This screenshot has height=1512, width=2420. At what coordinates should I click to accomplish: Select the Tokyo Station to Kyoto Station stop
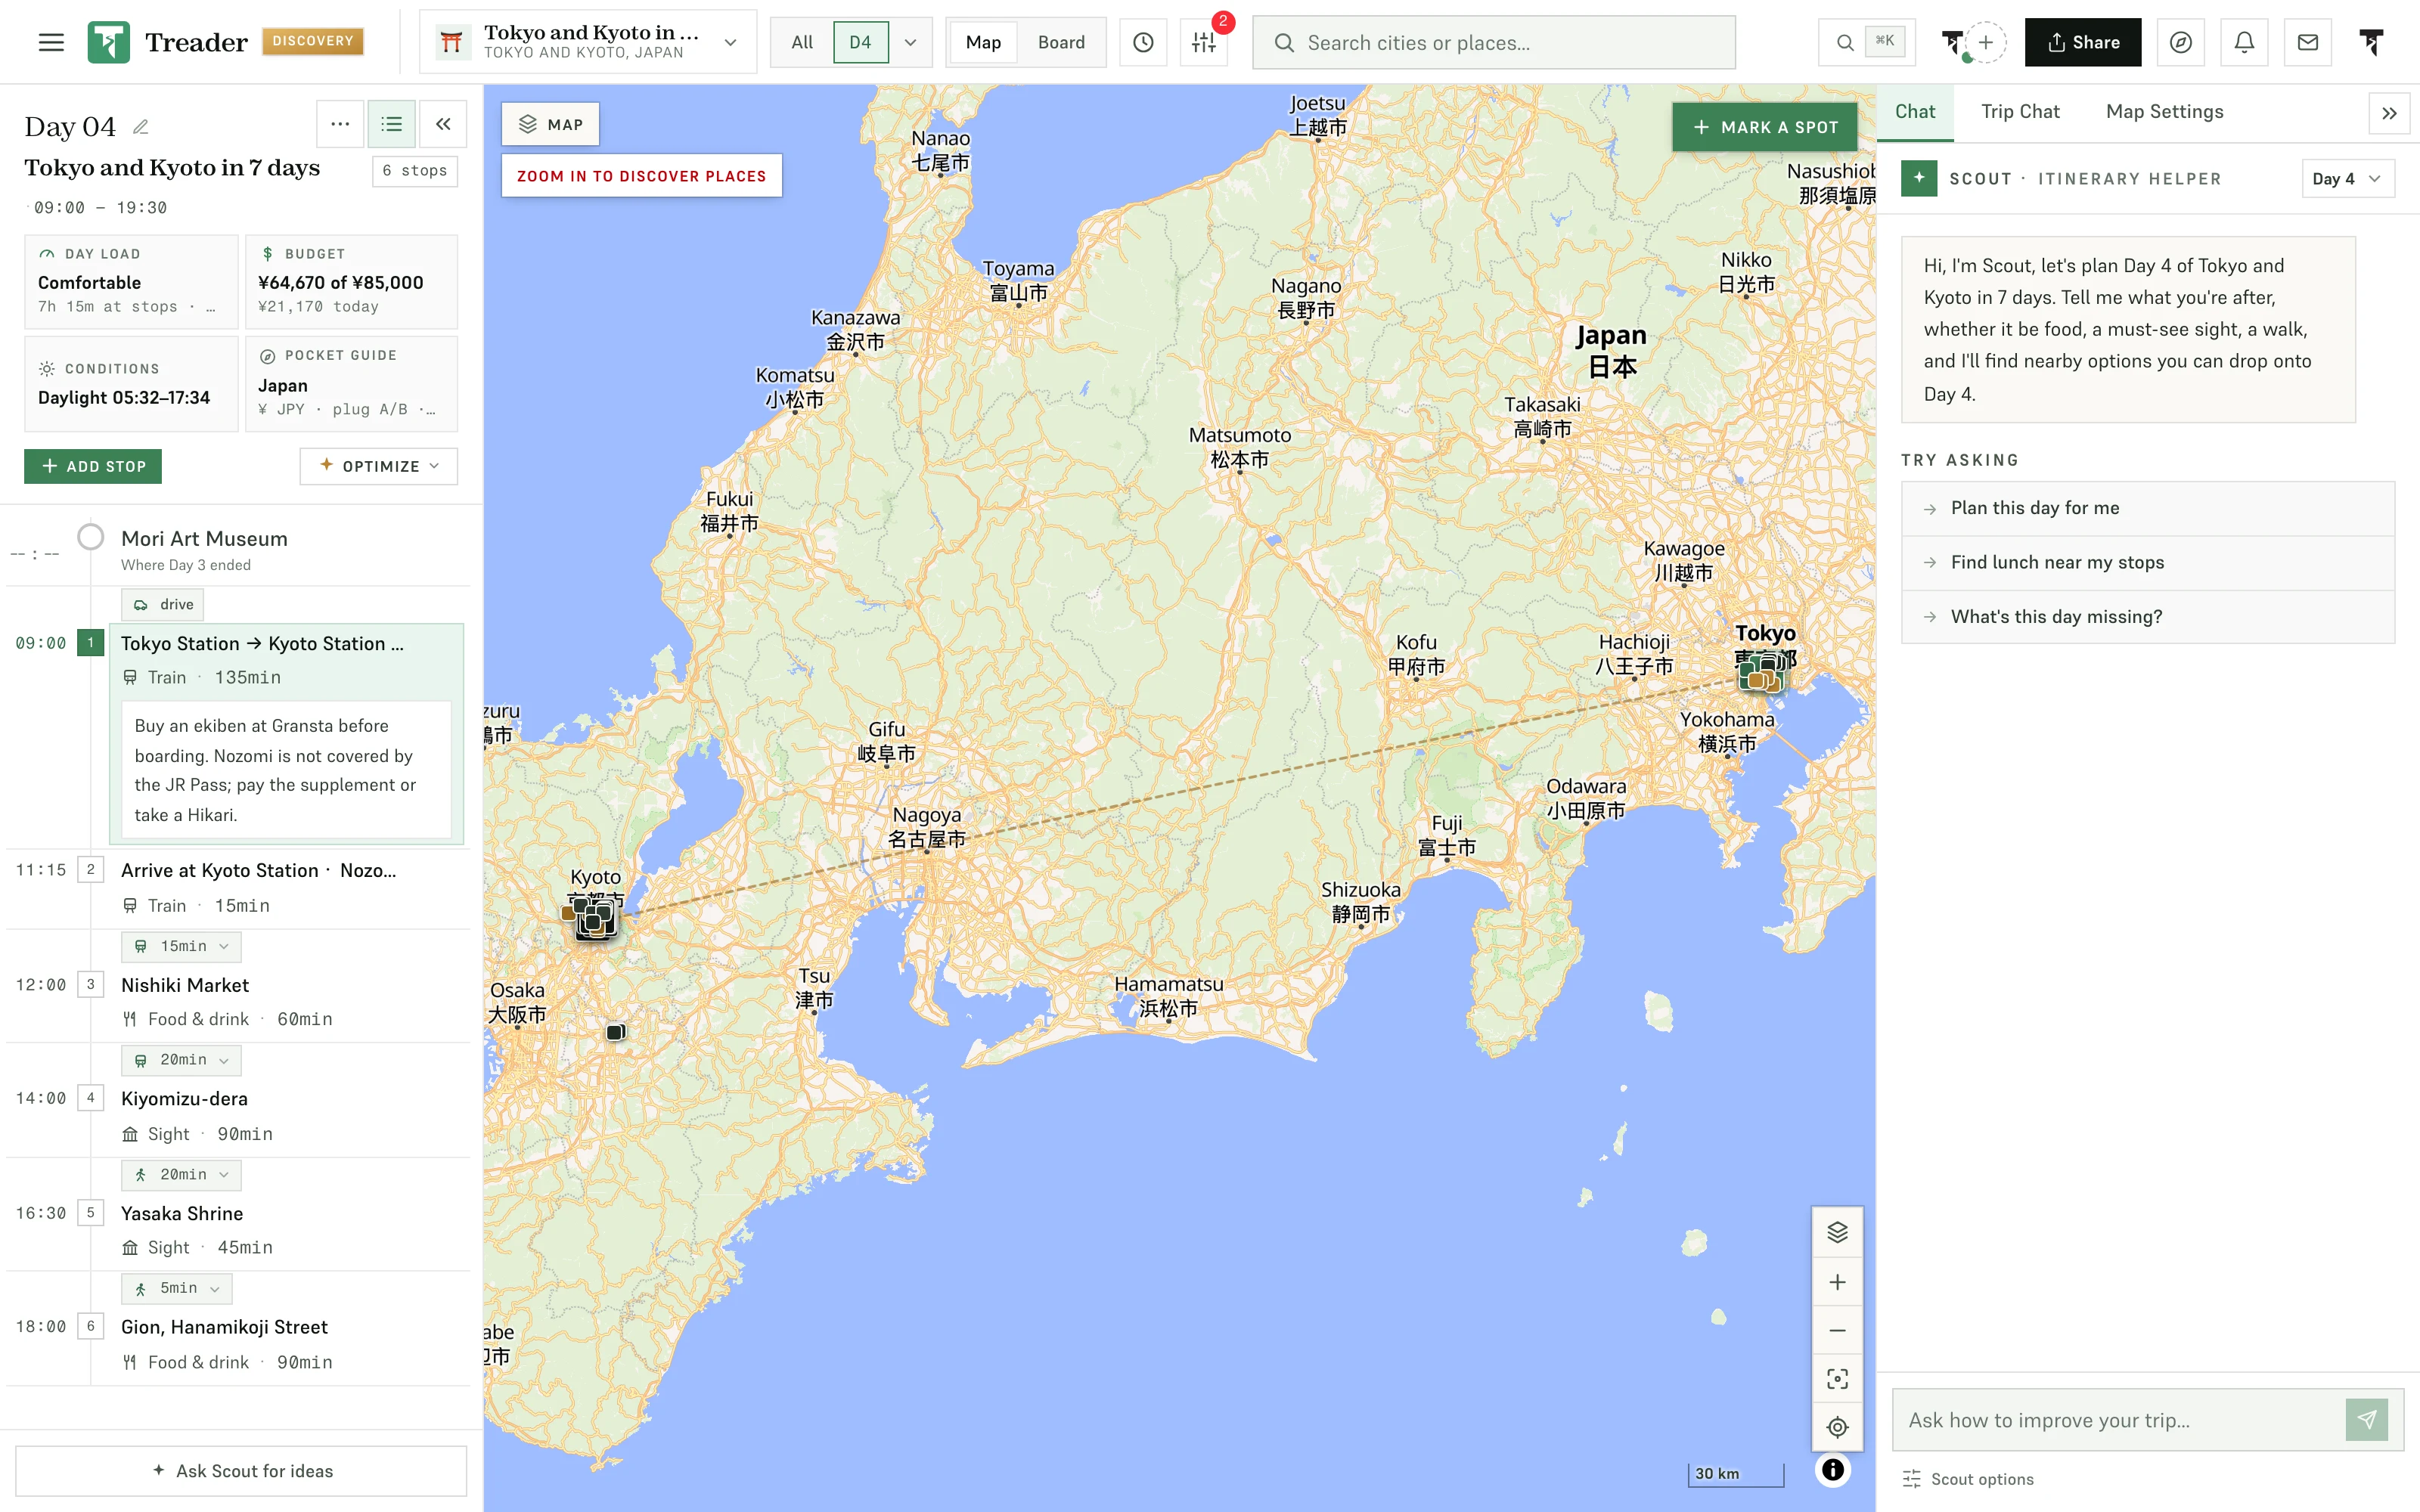[x=286, y=734]
